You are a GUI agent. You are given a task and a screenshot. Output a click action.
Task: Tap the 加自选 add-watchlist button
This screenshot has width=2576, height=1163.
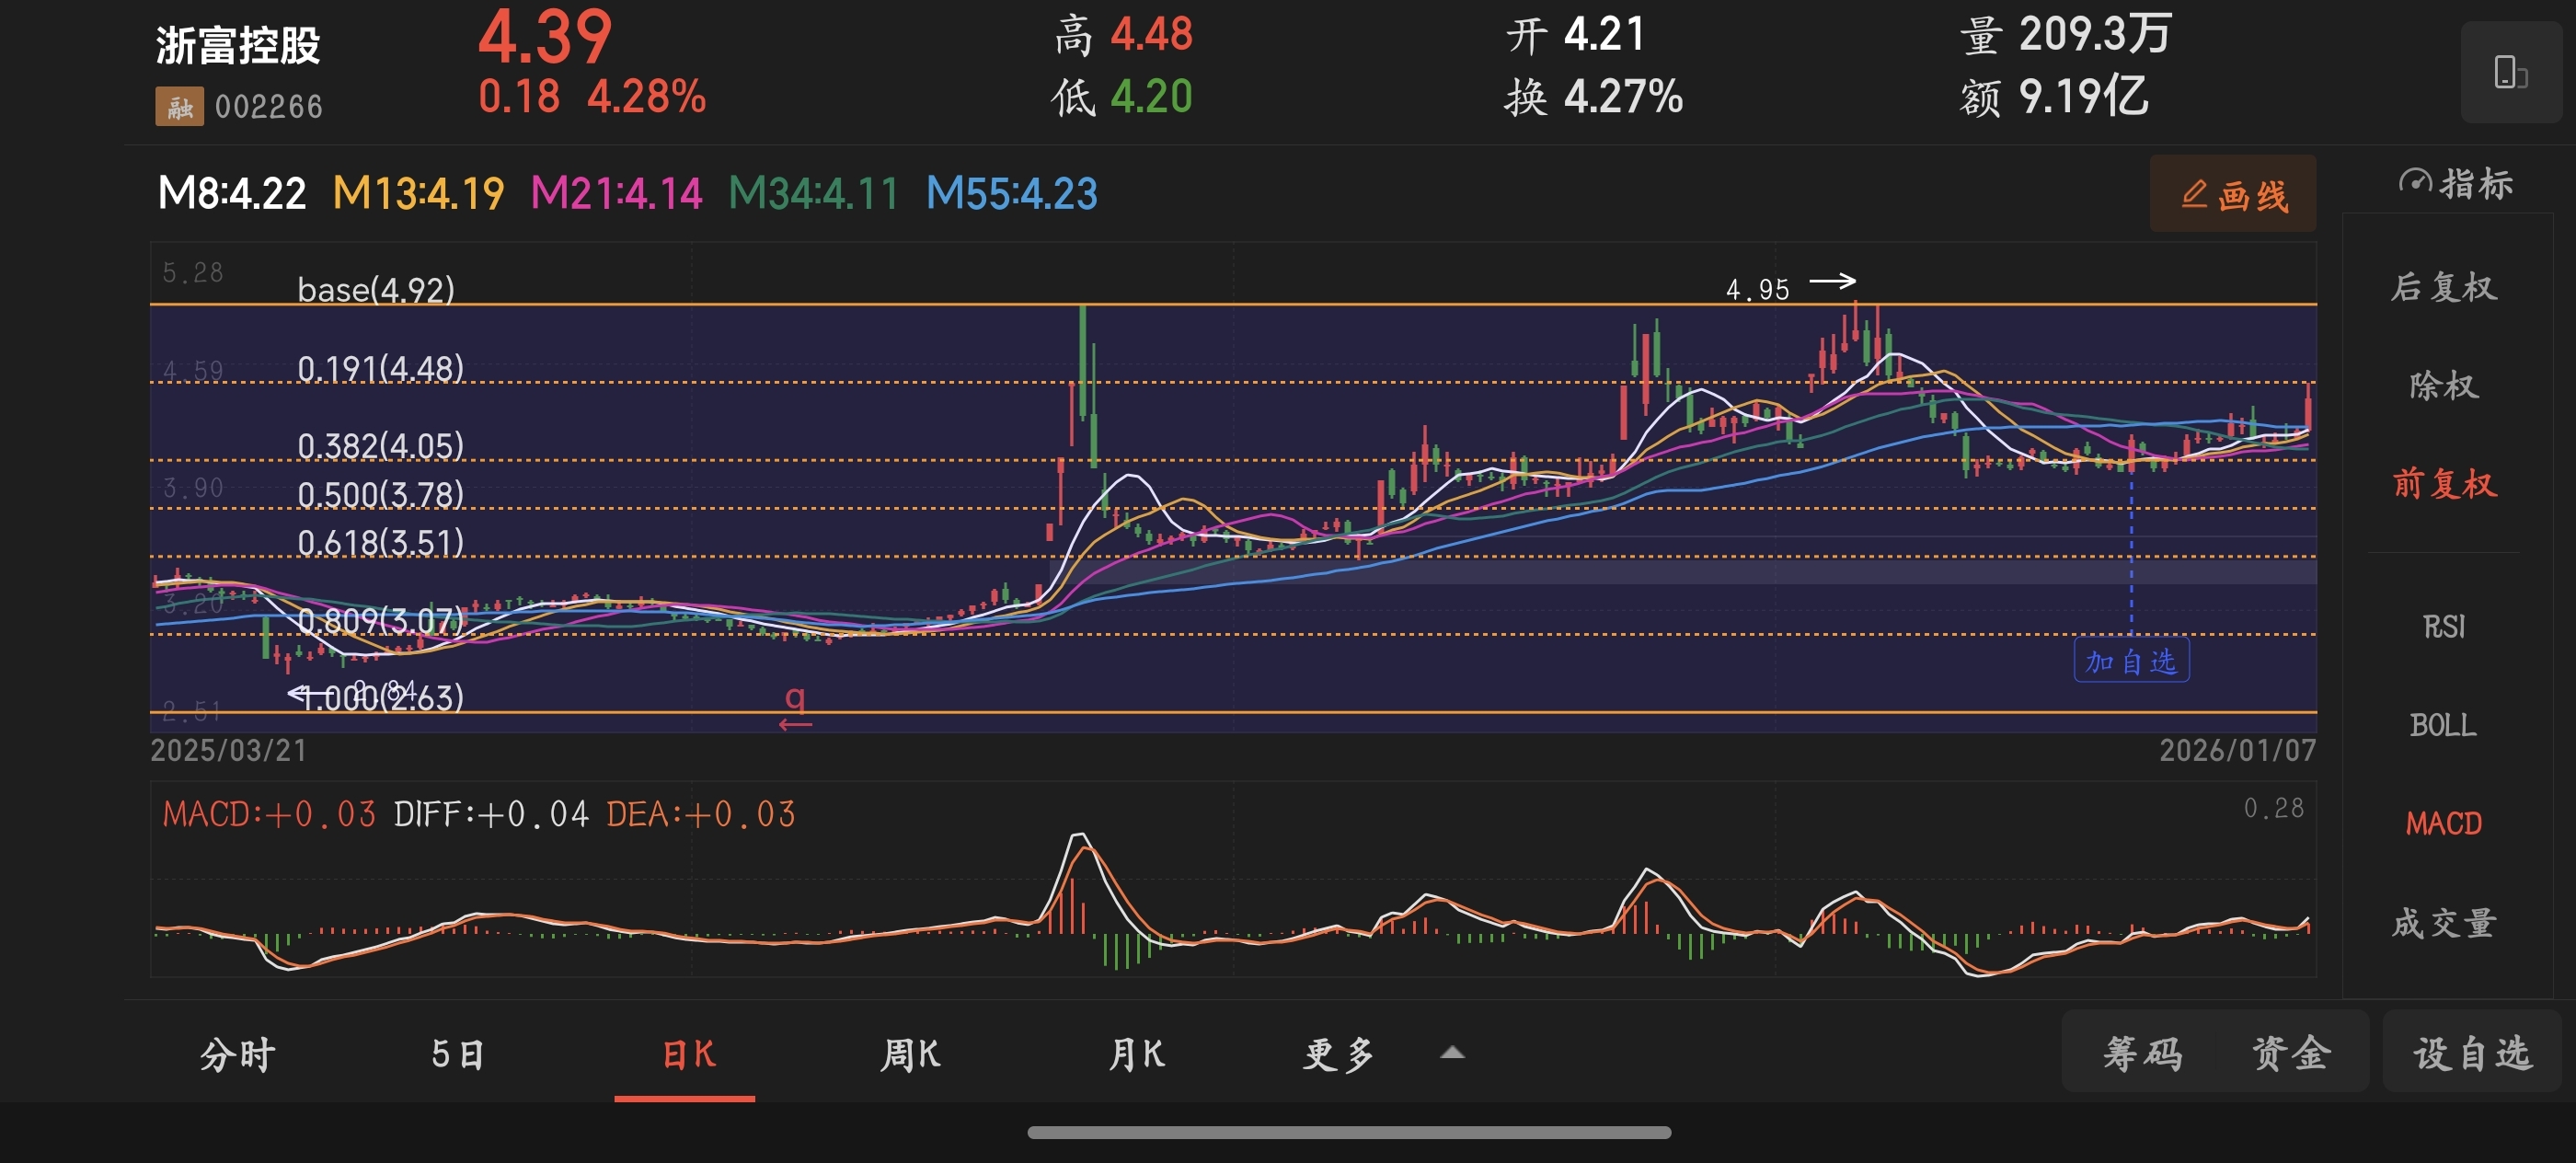pyautogui.click(x=2131, y=661)
